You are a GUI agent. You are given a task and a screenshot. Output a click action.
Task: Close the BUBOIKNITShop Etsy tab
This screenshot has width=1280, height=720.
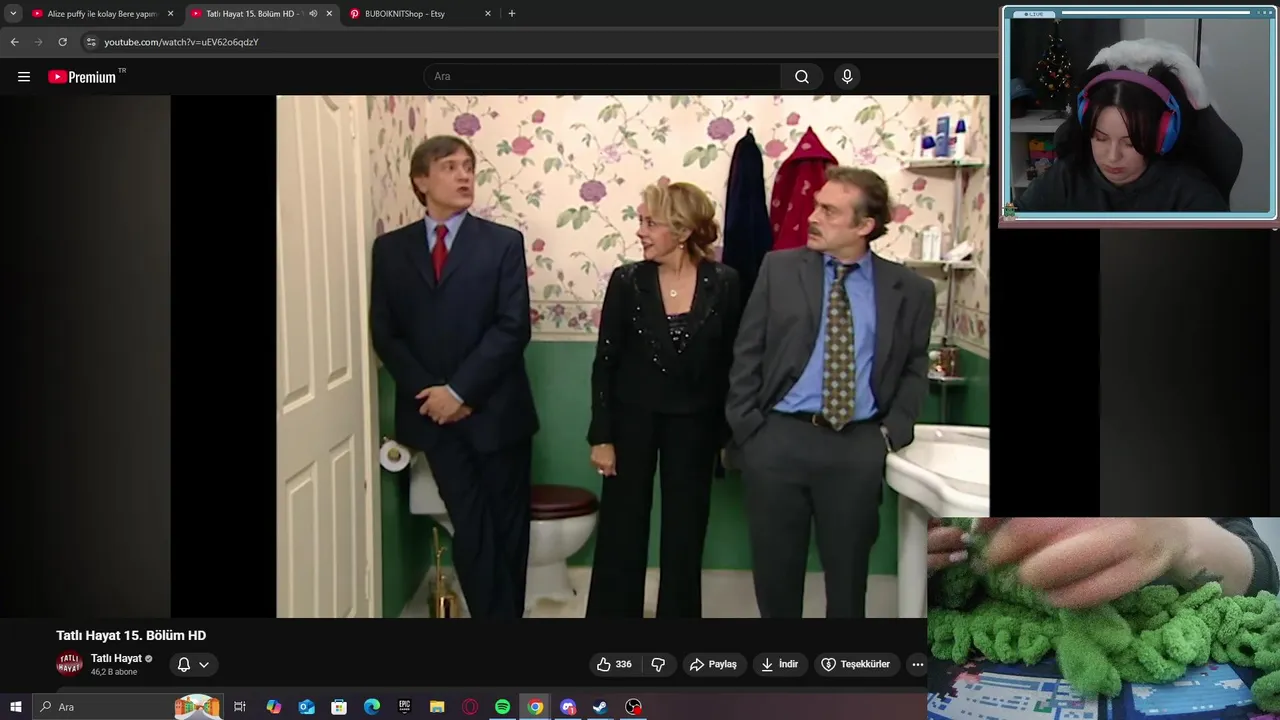[488, 14]
